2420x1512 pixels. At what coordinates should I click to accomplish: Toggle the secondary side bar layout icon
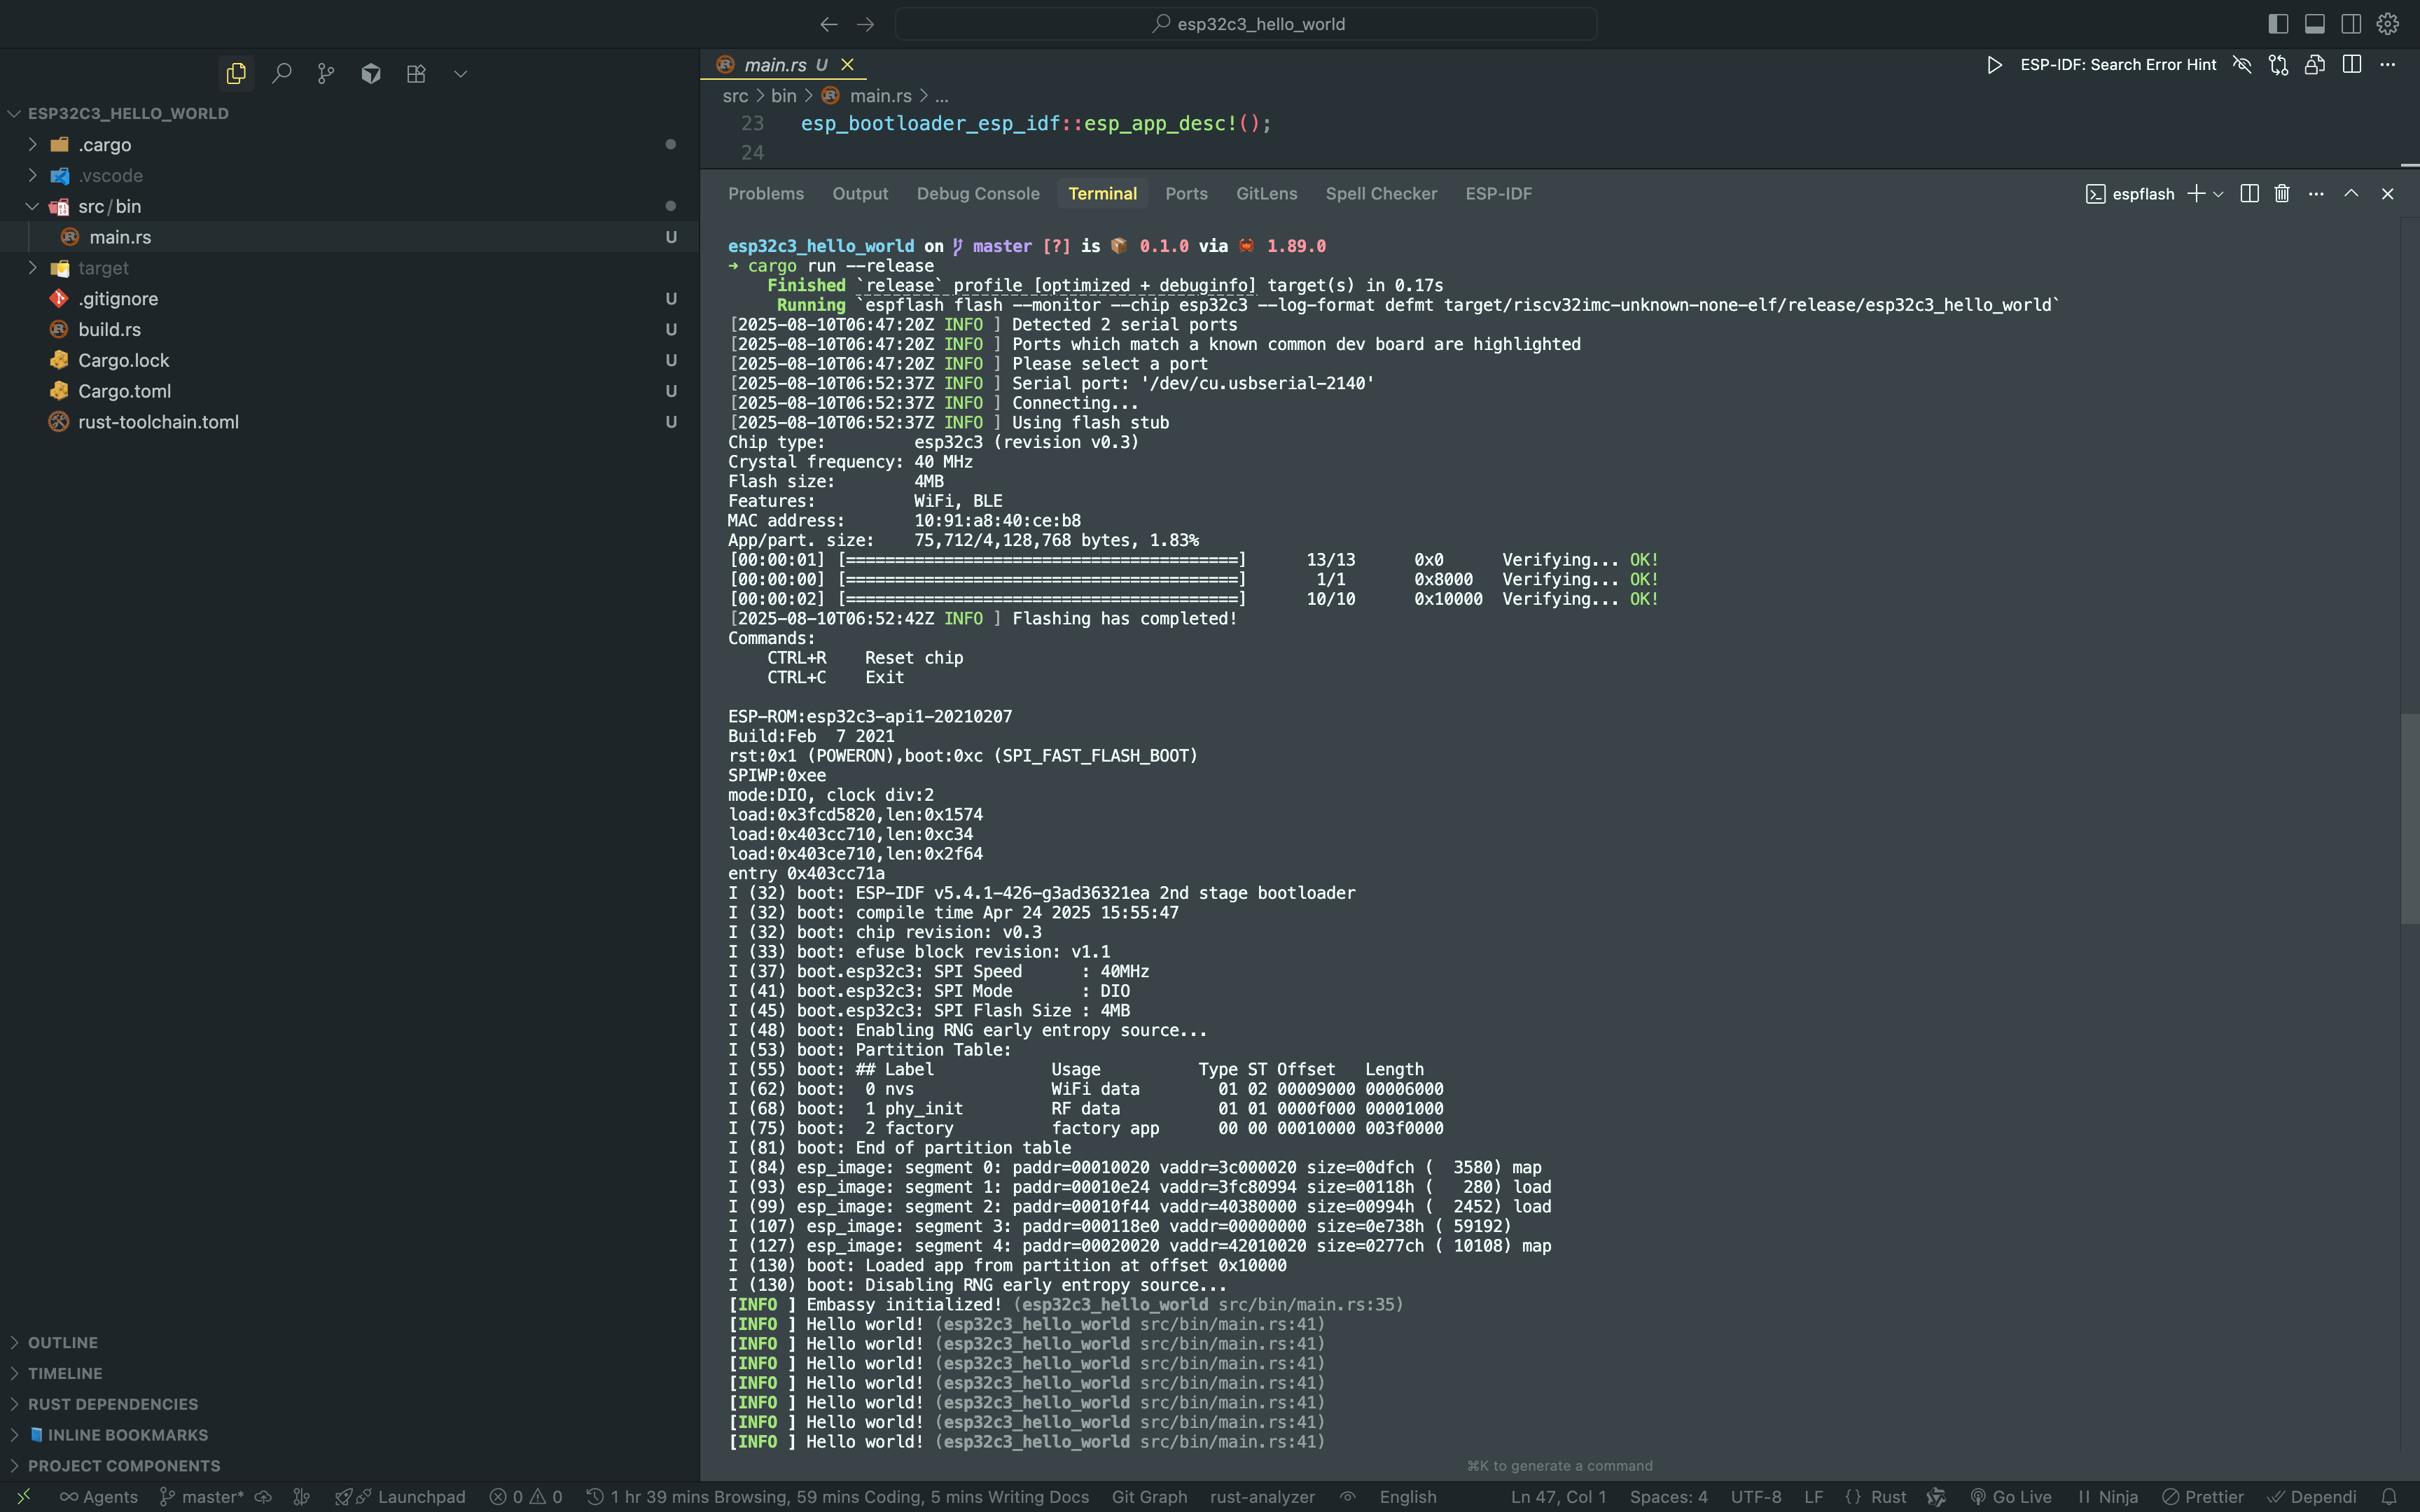point(2351,24)
